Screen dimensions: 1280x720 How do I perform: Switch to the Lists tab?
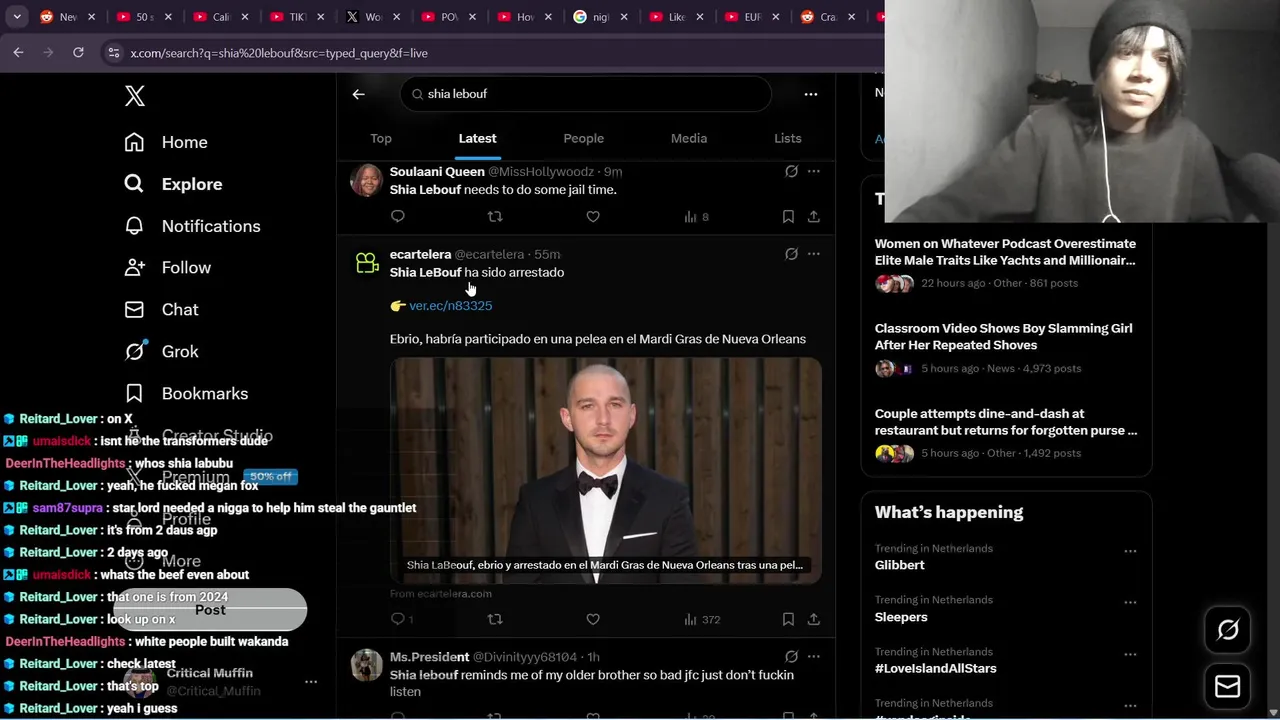pyautogui.click(x=788, y=138)
